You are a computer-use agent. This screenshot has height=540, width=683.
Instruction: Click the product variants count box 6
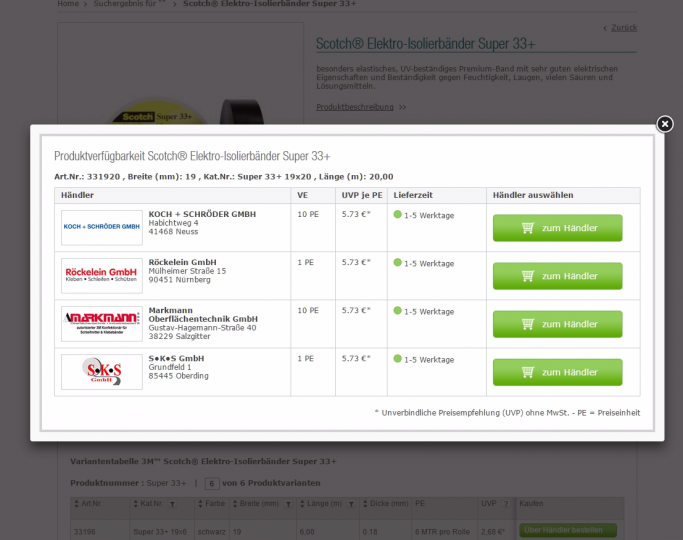point(212,483)
